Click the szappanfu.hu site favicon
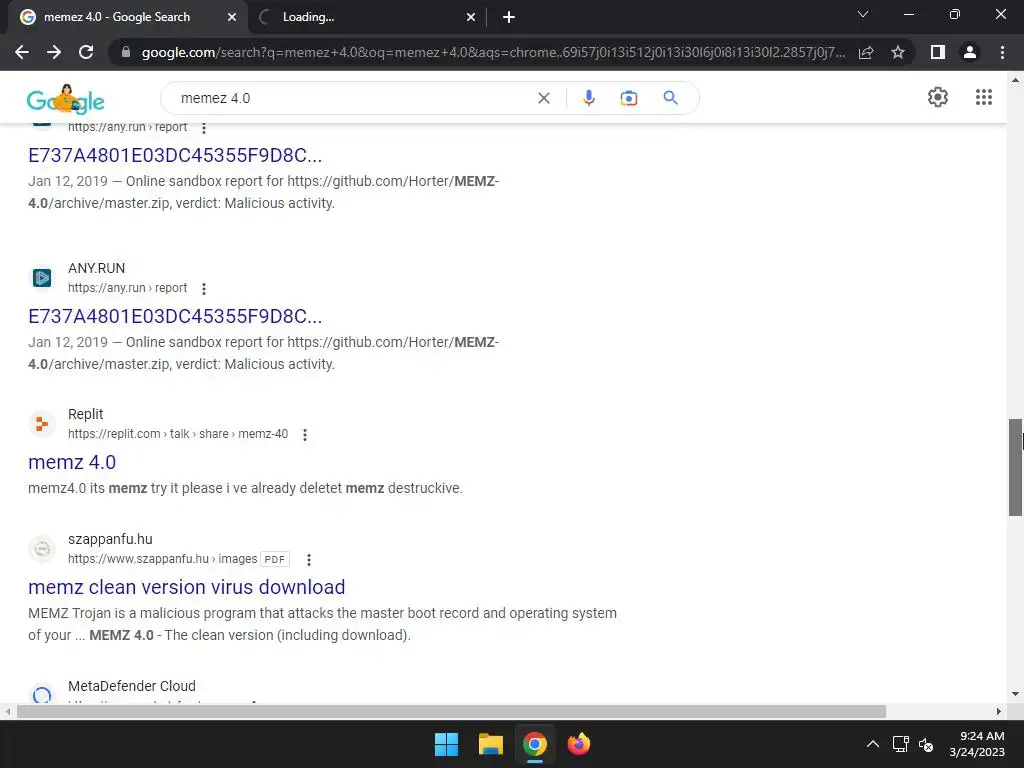The width and height of the screenshot is (1024, 768). coord(42,549)
